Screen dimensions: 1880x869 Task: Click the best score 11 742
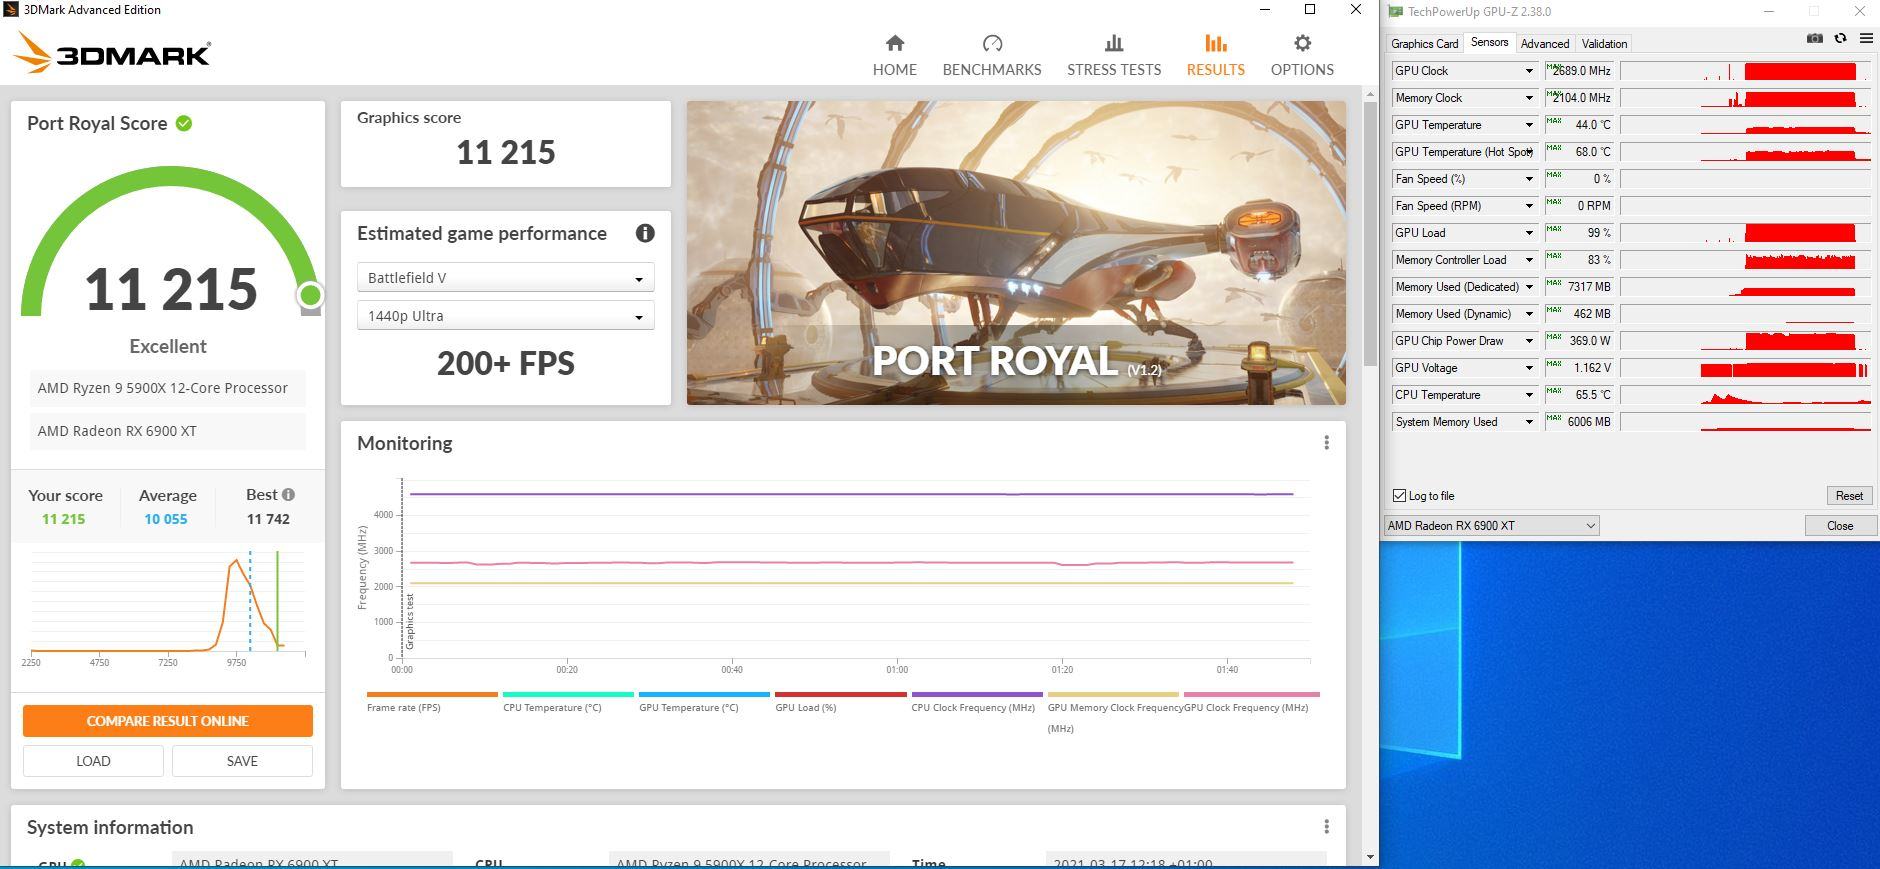coord(268,519)
